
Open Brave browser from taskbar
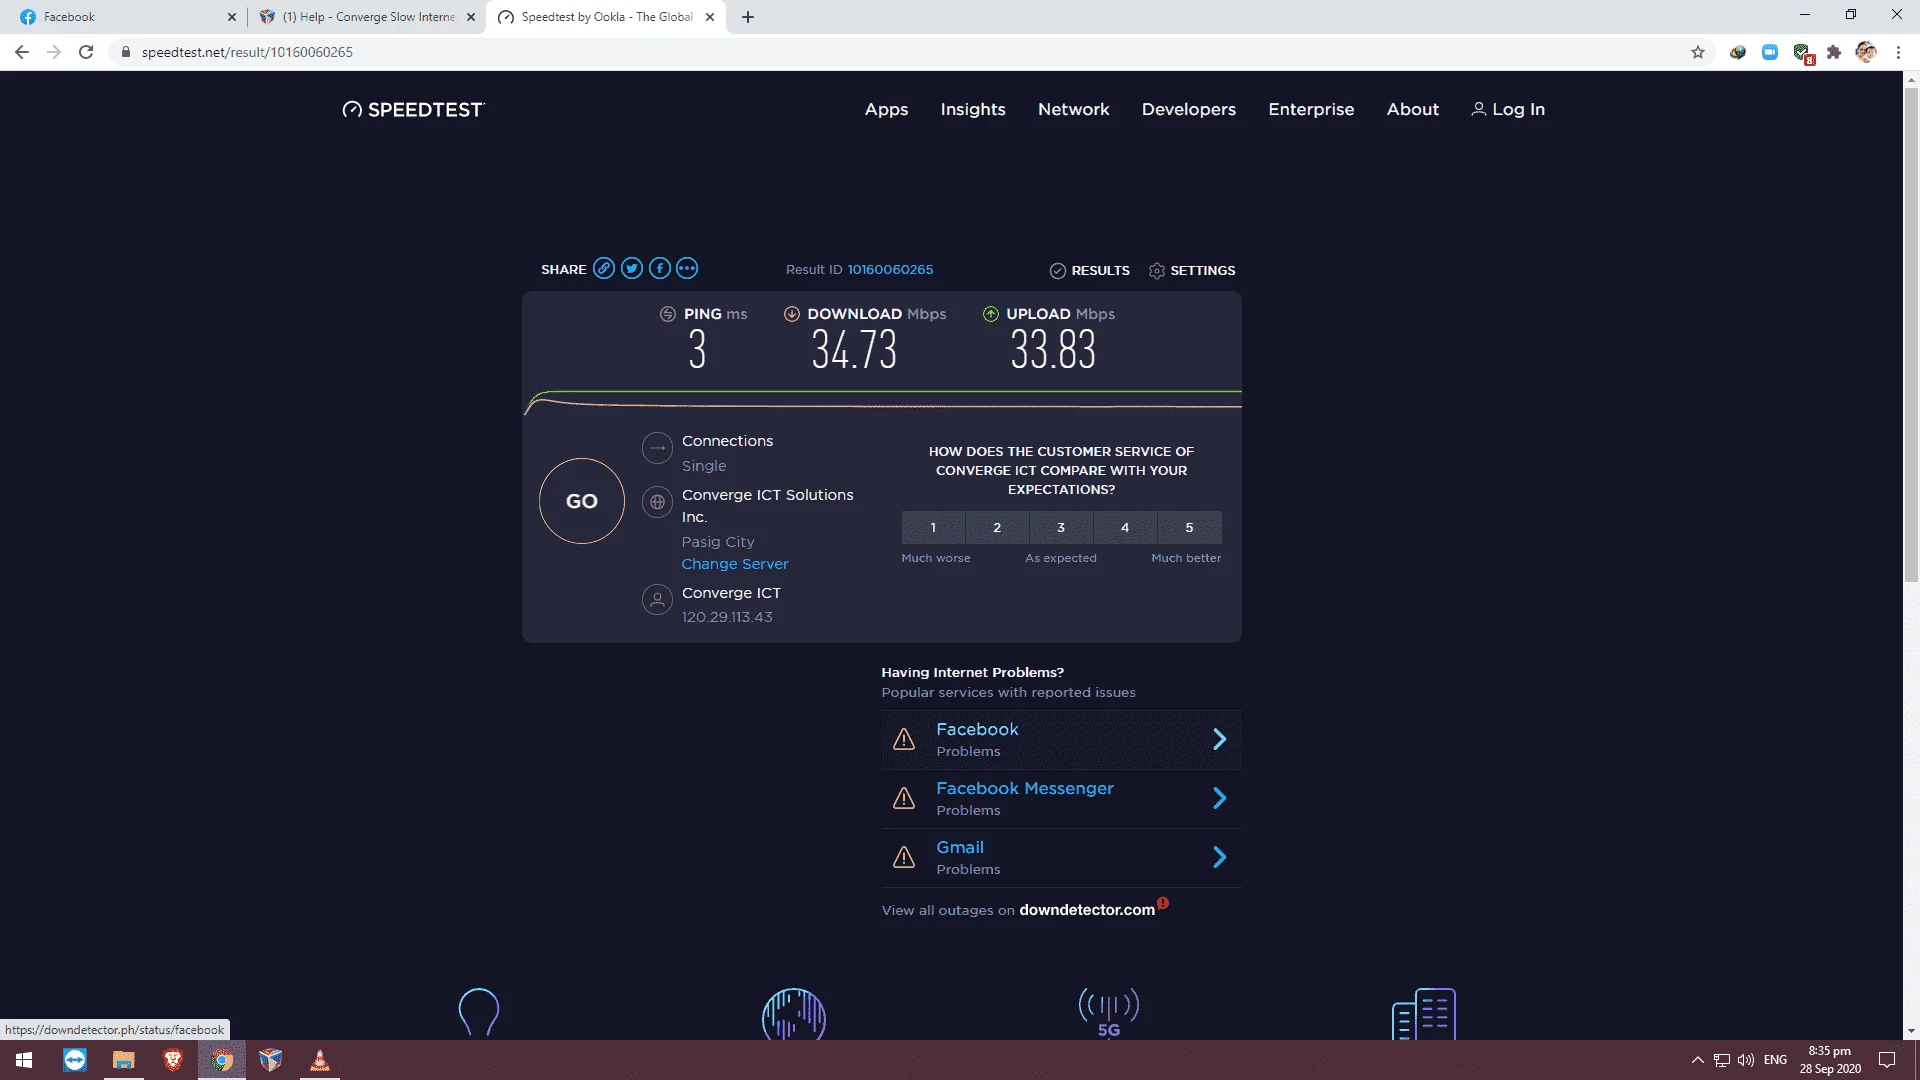(x=173, y=1060)
